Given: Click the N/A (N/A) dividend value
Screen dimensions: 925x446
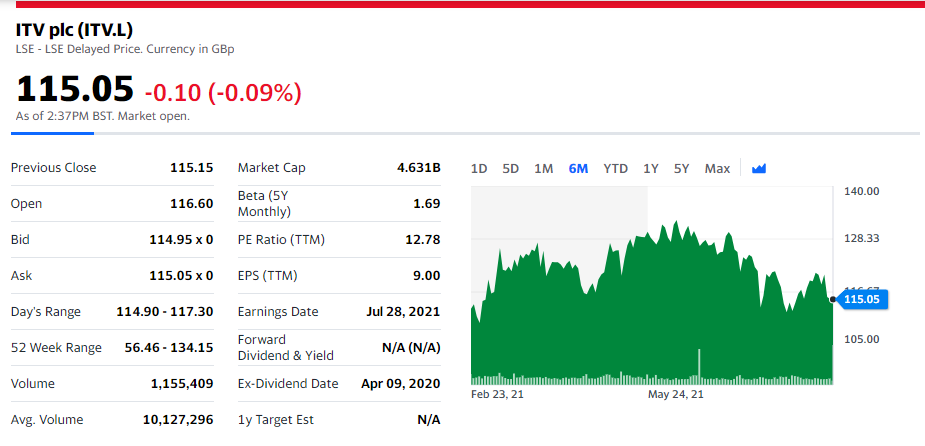Looking at the screenshot, I should coord(411,347).
